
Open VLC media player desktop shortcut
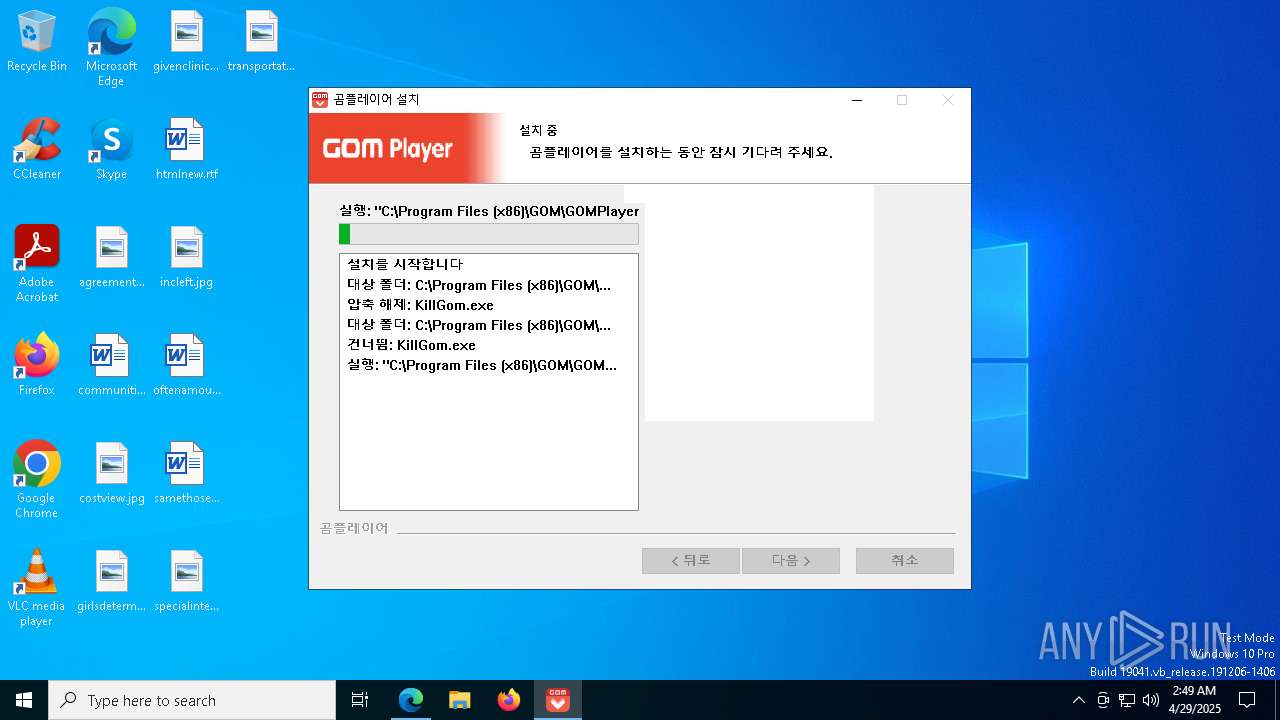pos(37,588)
